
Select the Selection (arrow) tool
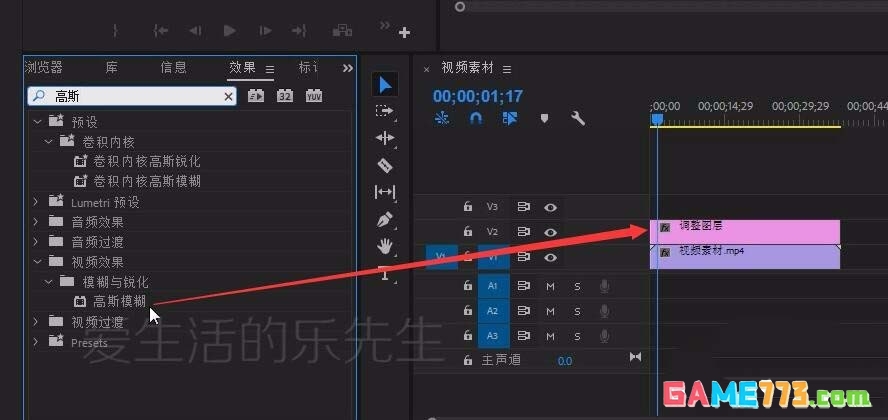[385, 84]
